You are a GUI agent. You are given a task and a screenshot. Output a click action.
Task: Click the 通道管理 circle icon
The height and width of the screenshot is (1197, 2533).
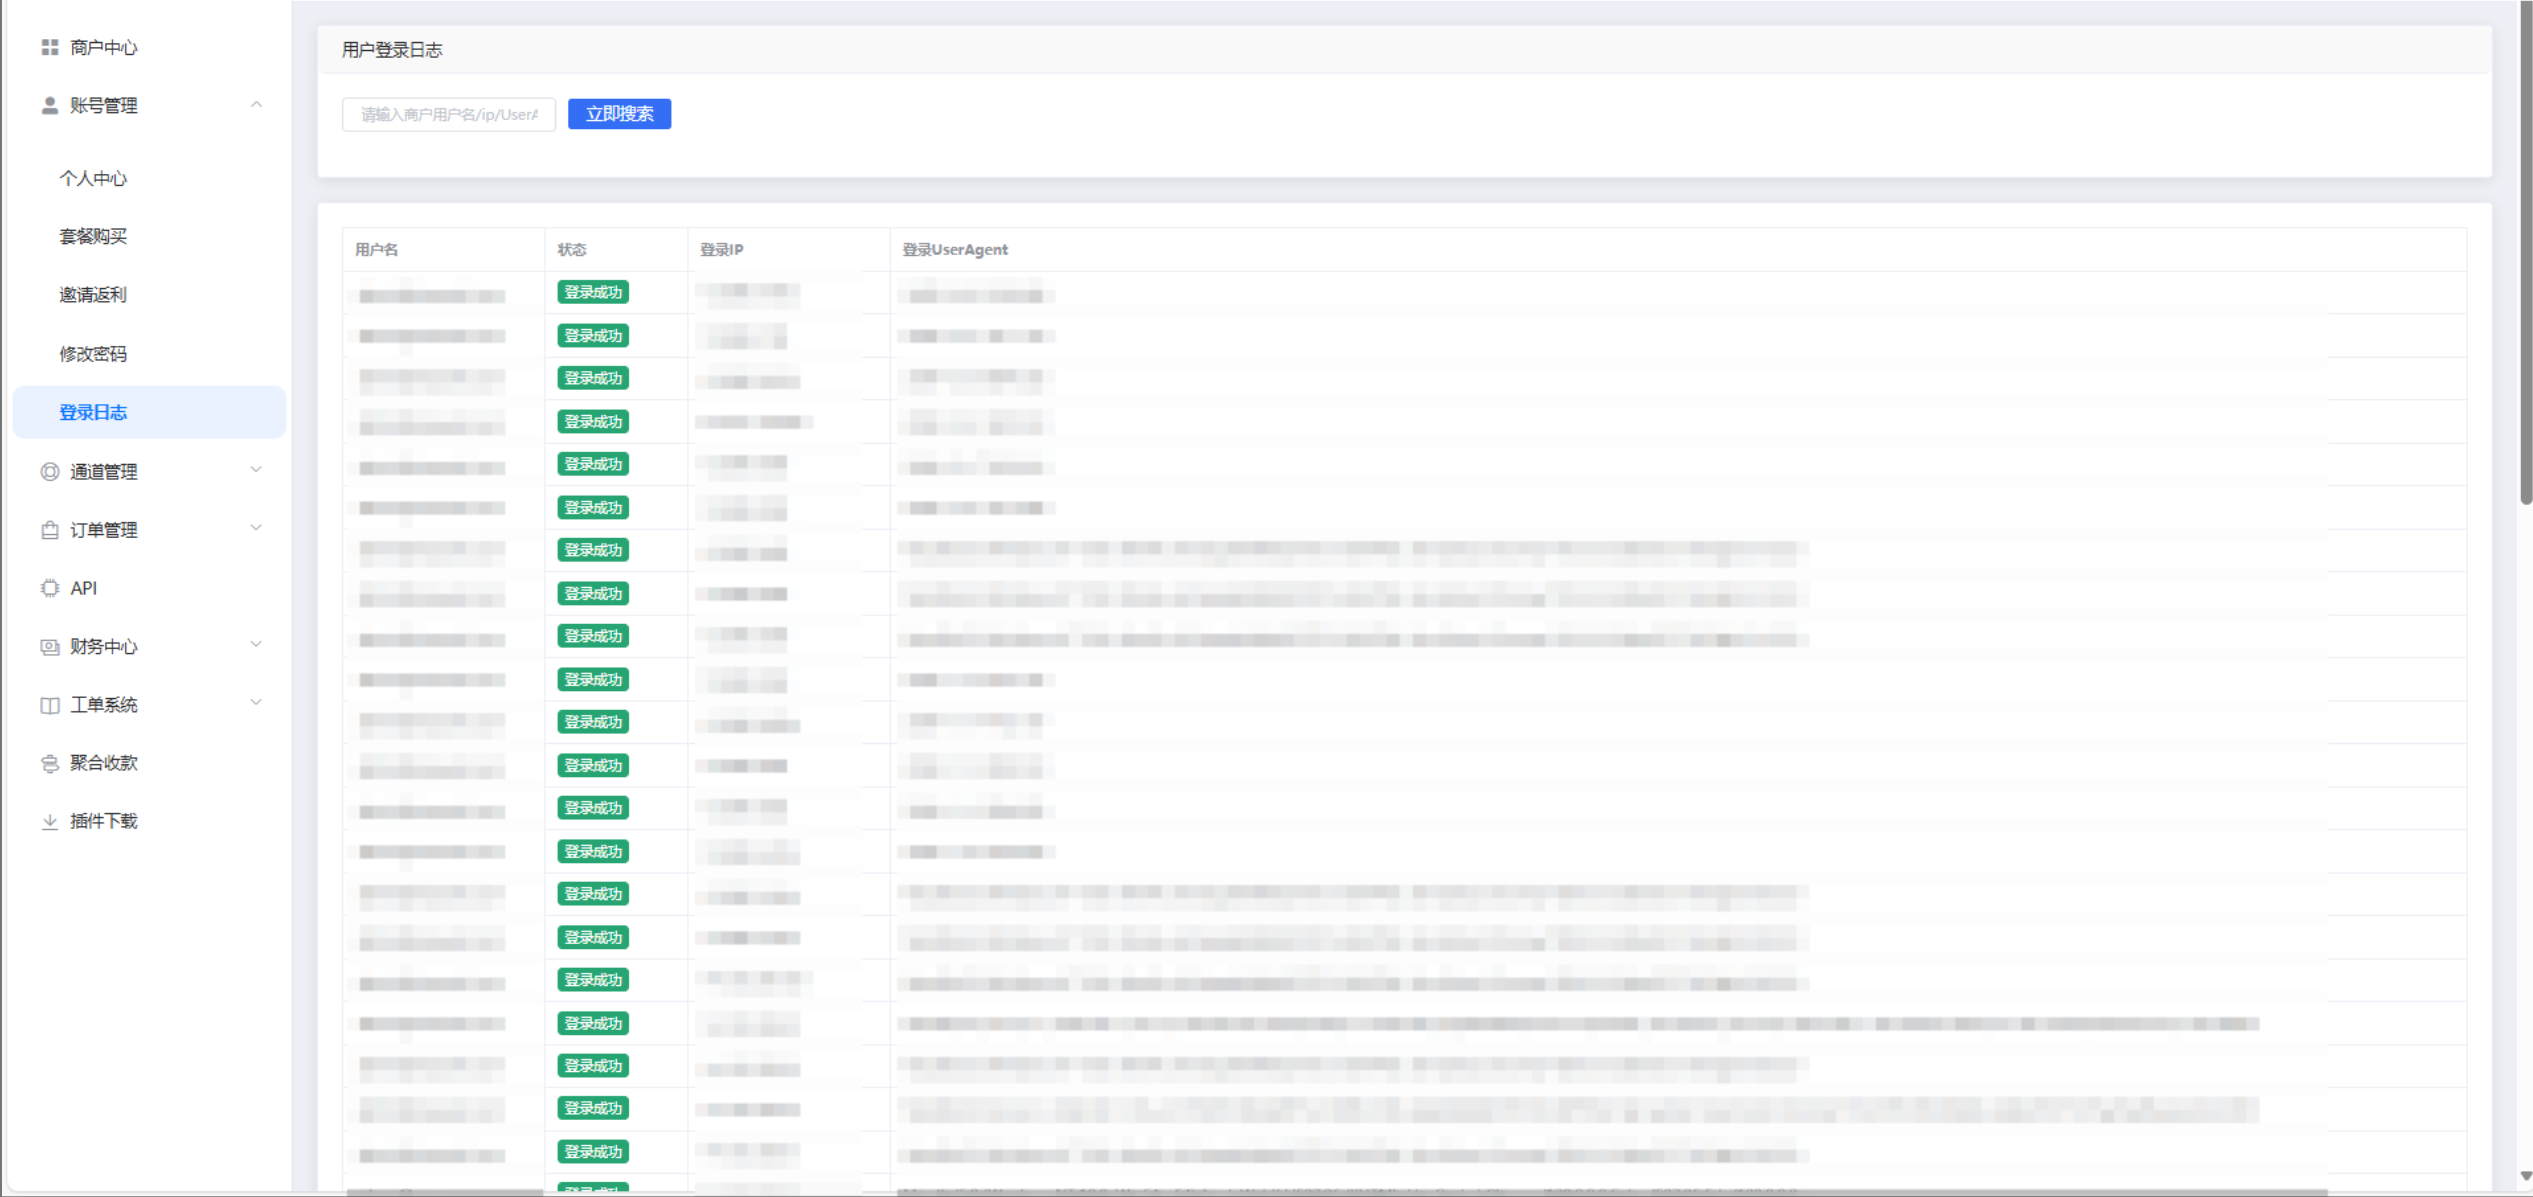tap(49, 471)
